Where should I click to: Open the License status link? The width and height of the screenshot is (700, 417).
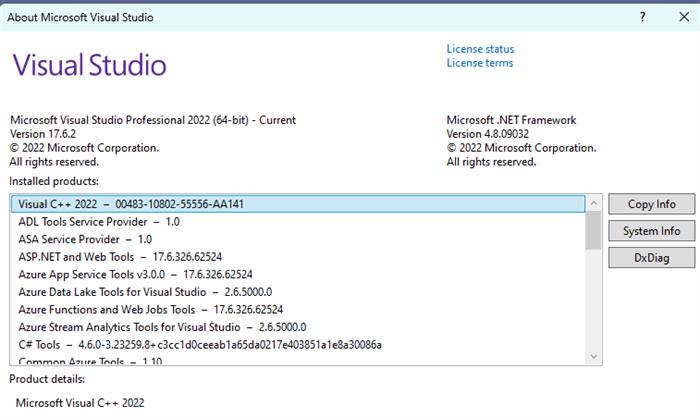(480, 49)
